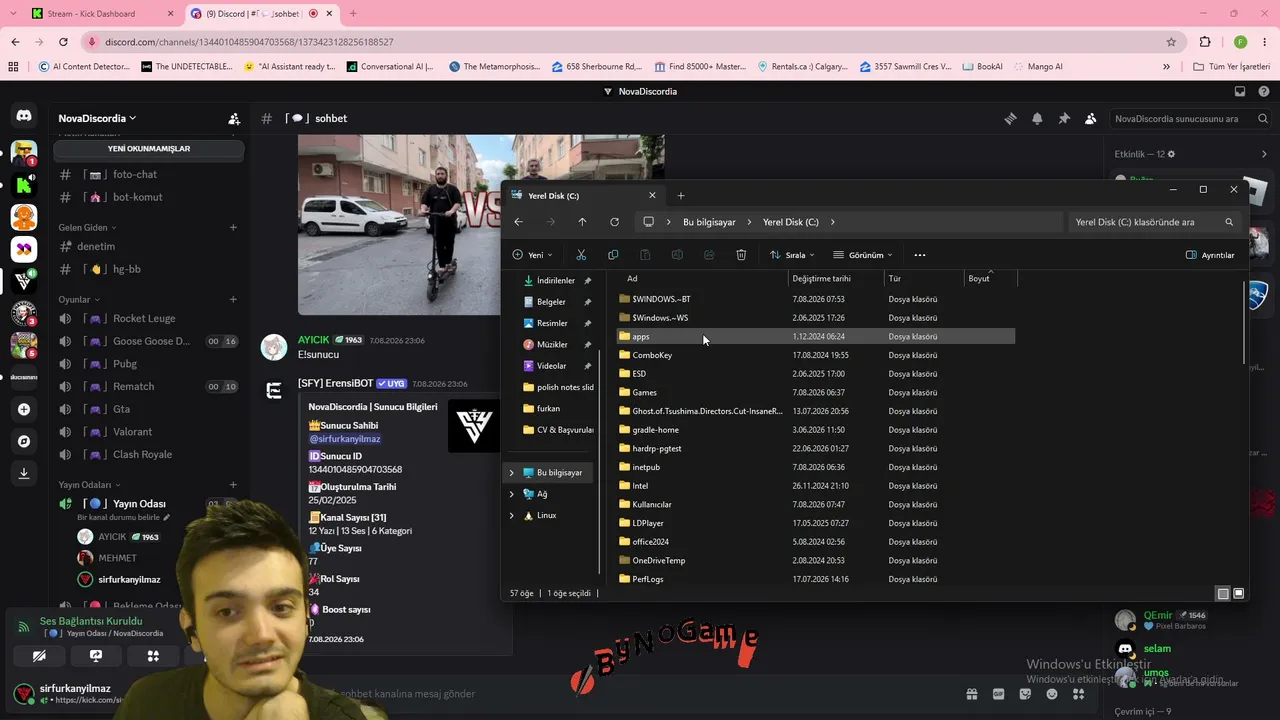
Task: Add a new File Explorer tab
Action: [x=681, y=195]
